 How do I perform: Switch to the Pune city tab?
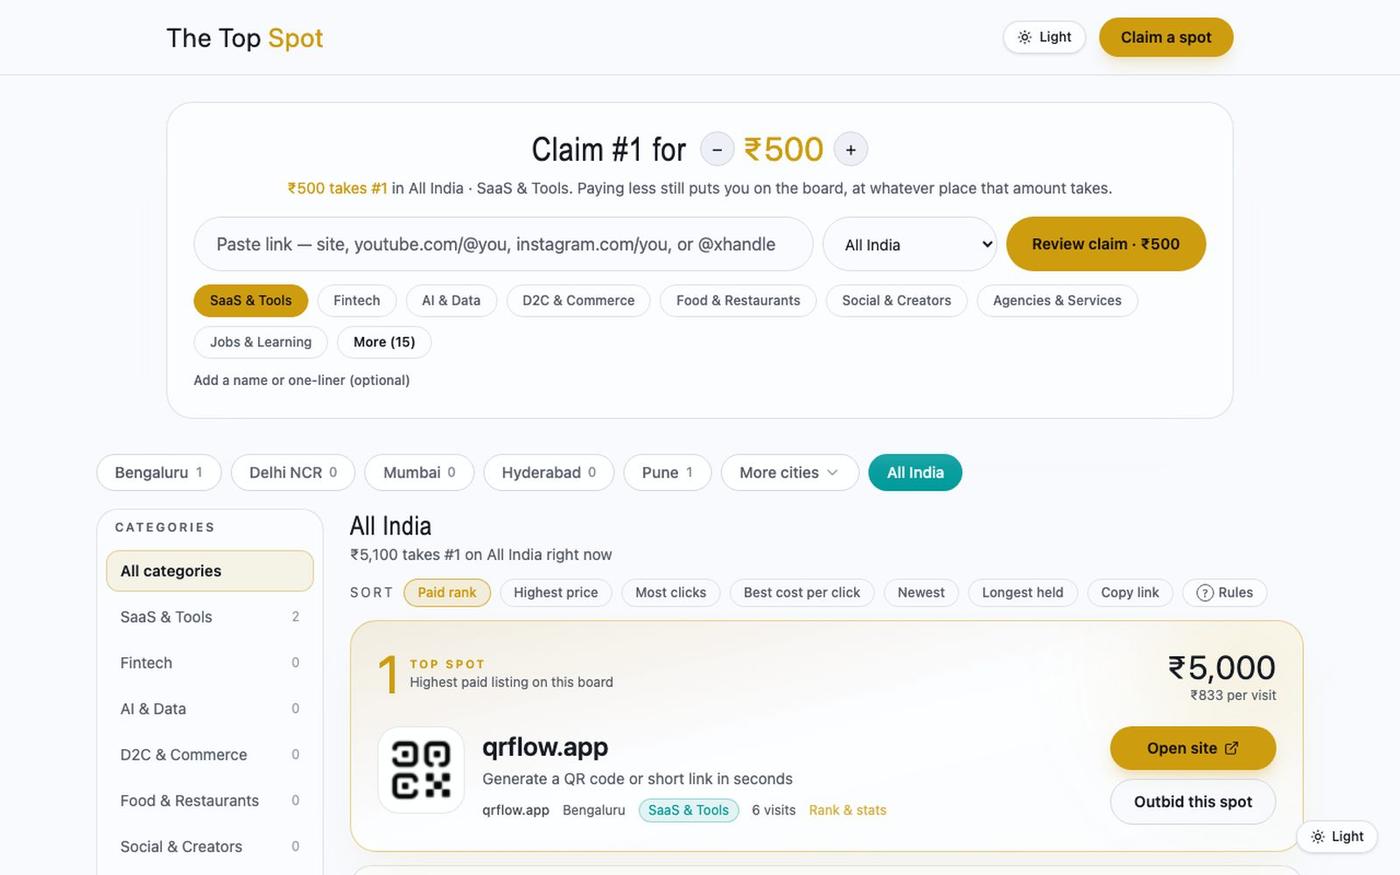pos(667,472)
